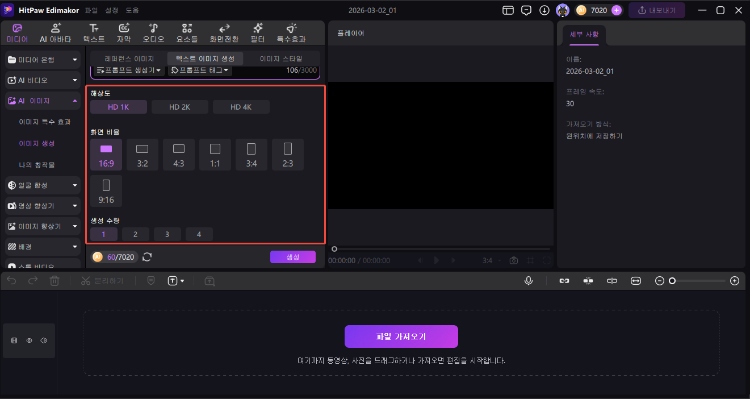Open the download center icon in the title bar

[544, 10]
